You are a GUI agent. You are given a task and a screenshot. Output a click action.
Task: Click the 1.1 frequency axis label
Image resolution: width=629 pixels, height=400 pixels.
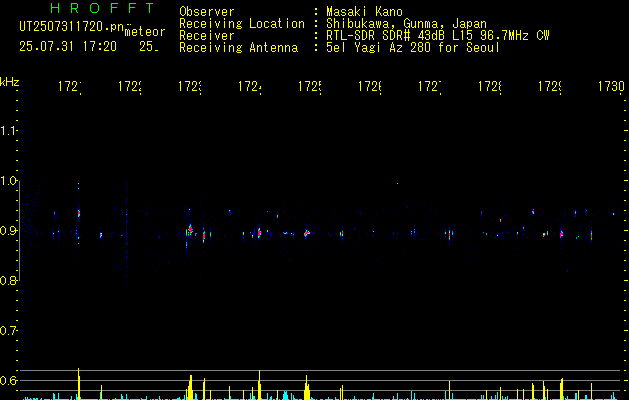click(8, 131)
